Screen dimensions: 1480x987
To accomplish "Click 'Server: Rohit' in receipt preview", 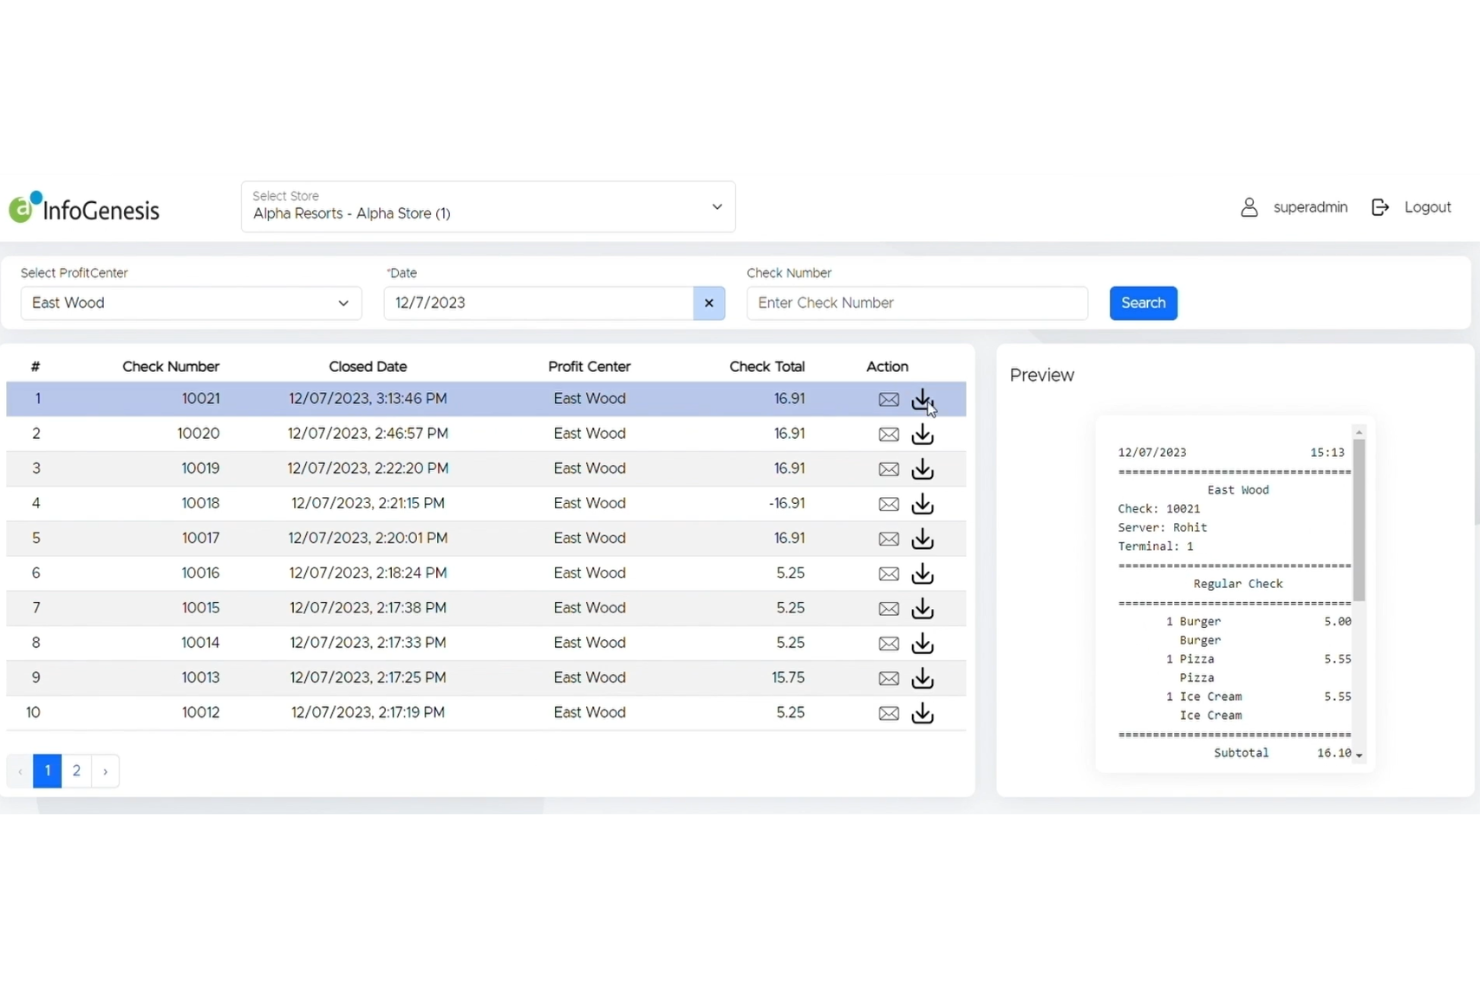I will [1162, 527].
